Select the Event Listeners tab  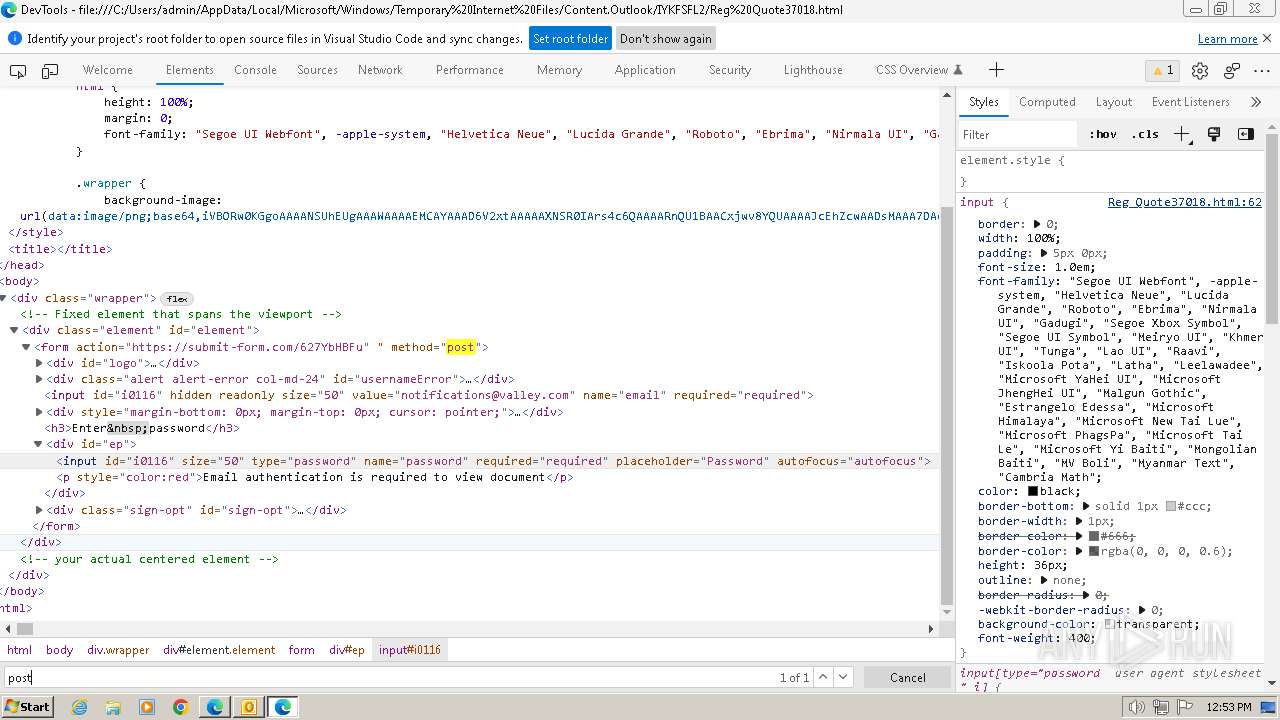coord(1190,102)
